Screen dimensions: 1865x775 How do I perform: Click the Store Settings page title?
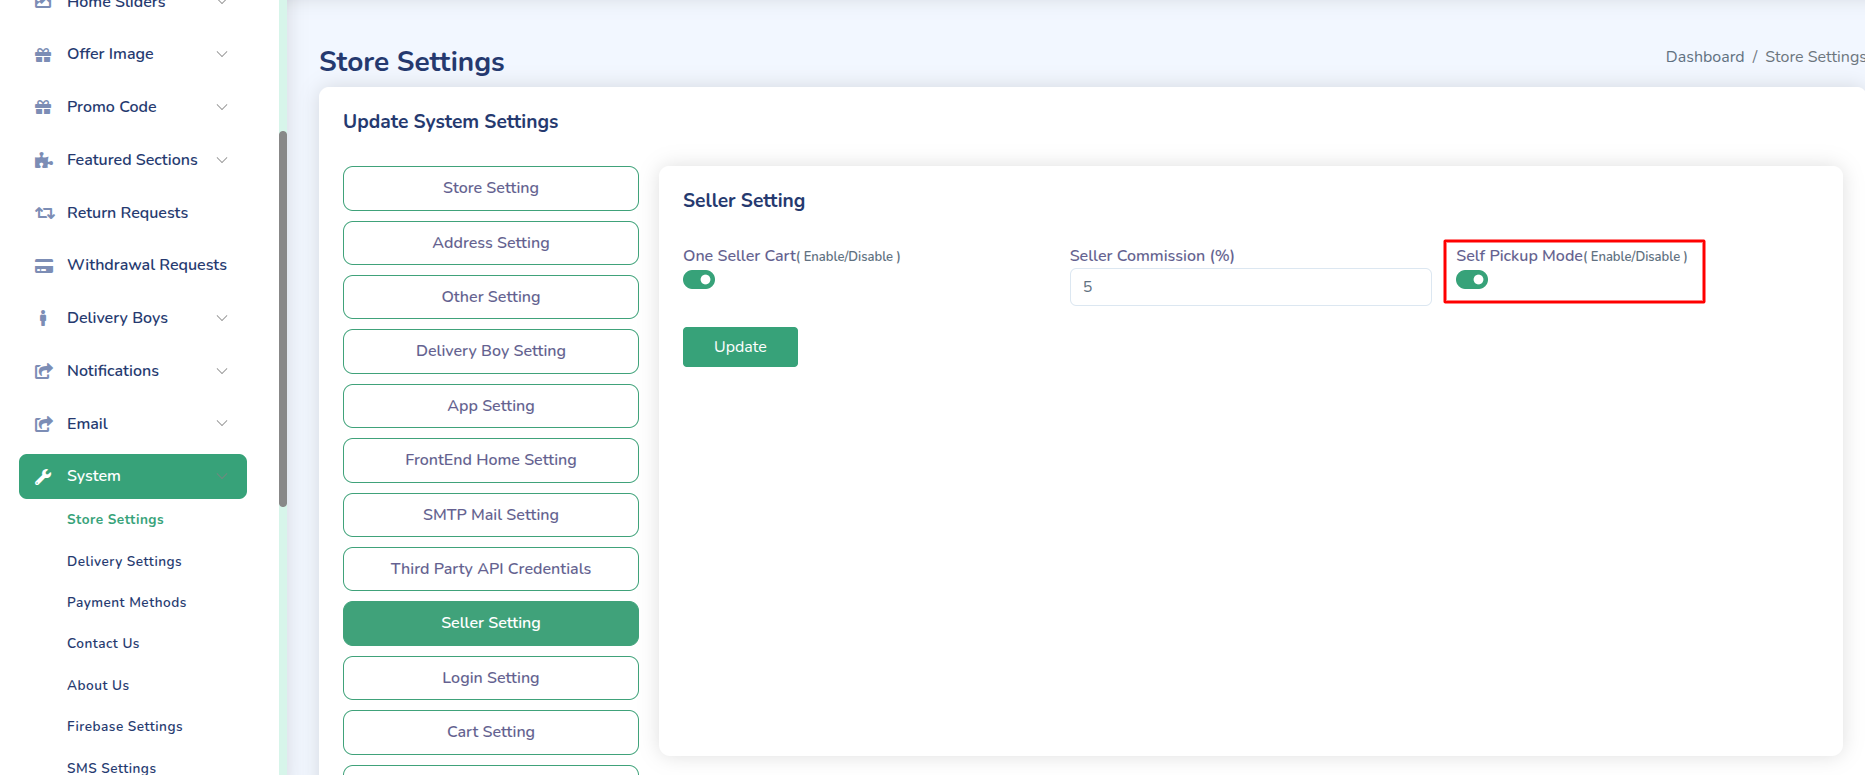coord(412,62)
